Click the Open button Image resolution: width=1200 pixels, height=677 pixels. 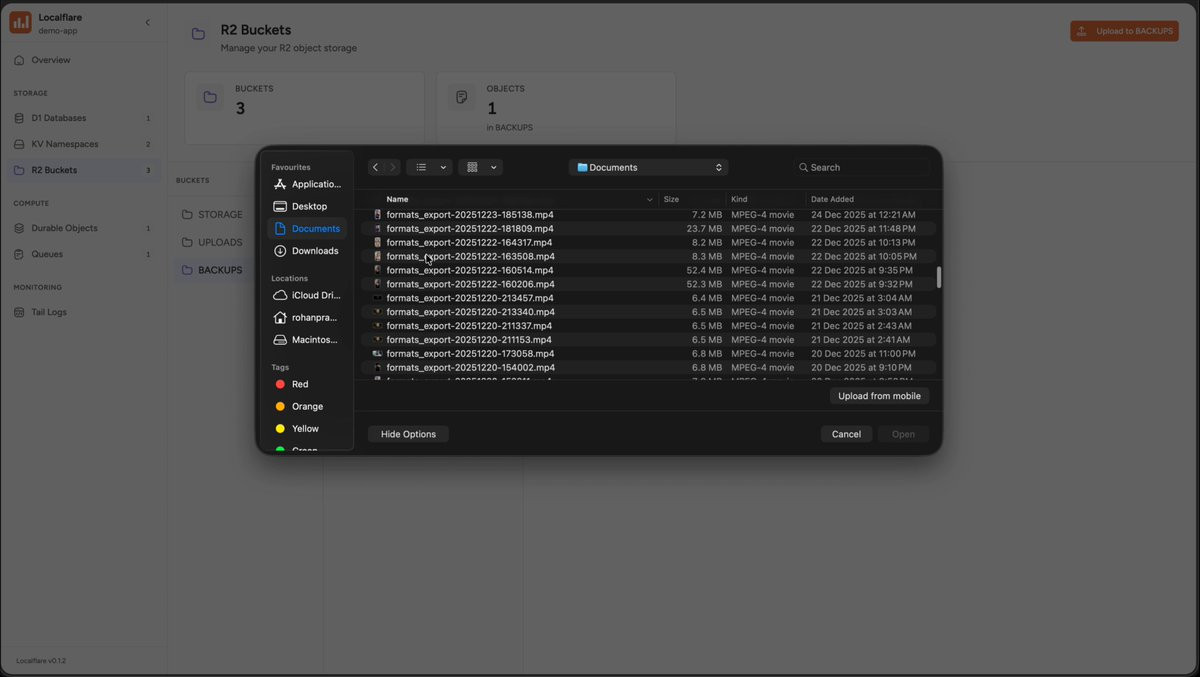903,434
